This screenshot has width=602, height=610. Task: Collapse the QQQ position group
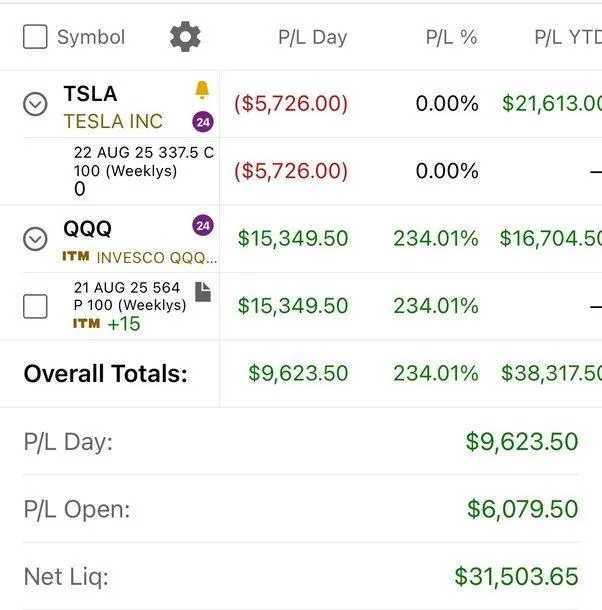pos(35,239)
